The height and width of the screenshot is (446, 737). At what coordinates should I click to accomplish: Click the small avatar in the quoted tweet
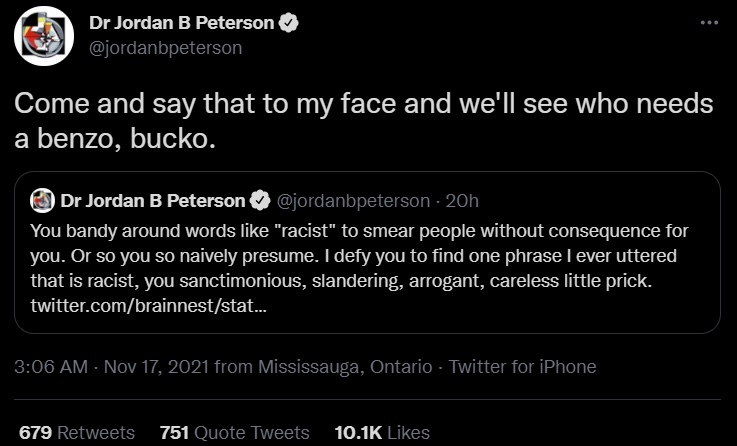pyautogui.click(x=42, y=201)
